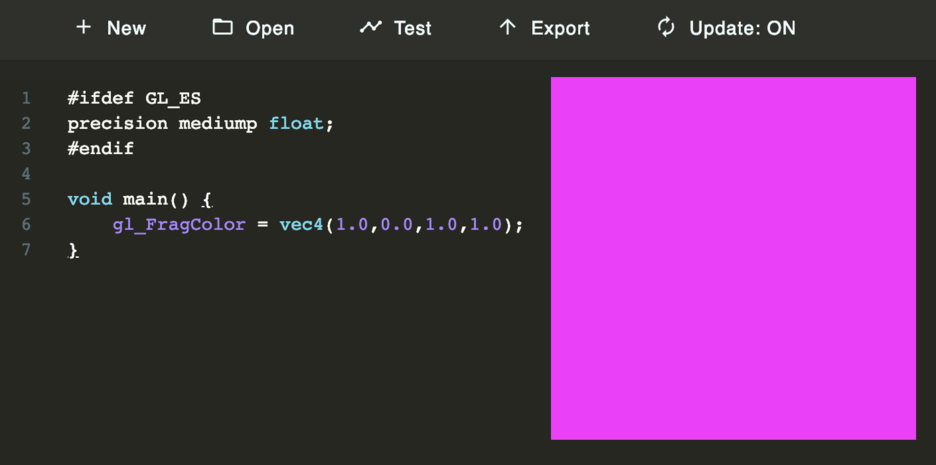Click 'gl_FragColor' on line 6
This screenshot has width=936, height=465.
pos(179,224)
